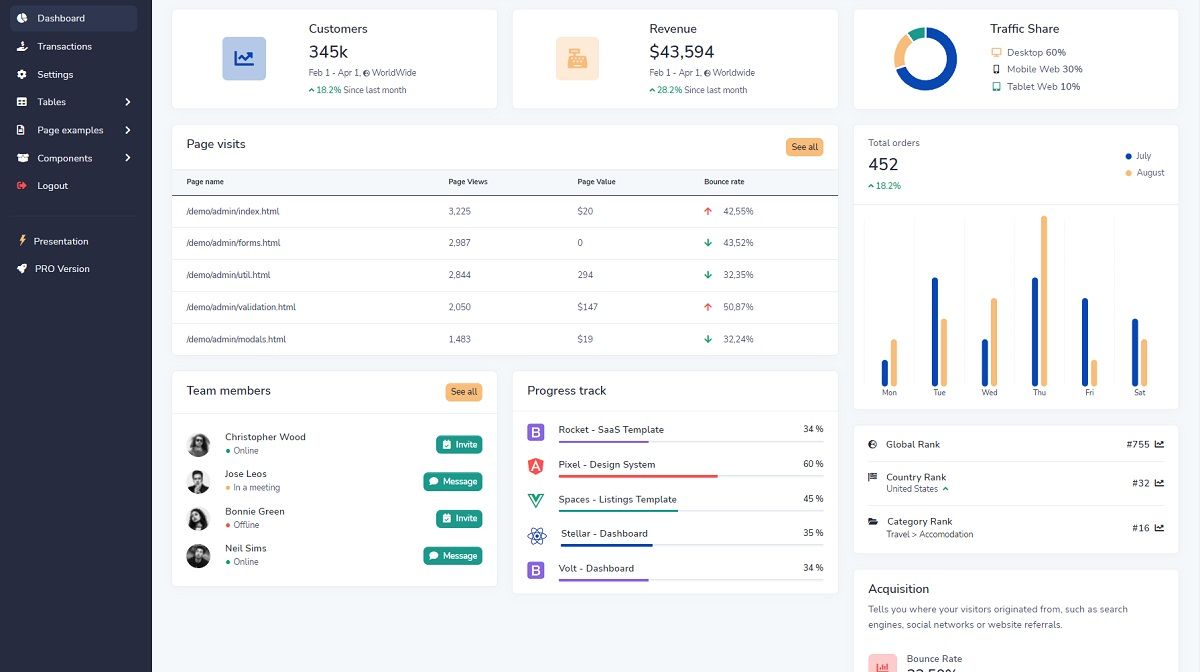1200x672 pixels.
Task: Click the Settings gear icon in sidebar
Action: [x=22, y=74]
